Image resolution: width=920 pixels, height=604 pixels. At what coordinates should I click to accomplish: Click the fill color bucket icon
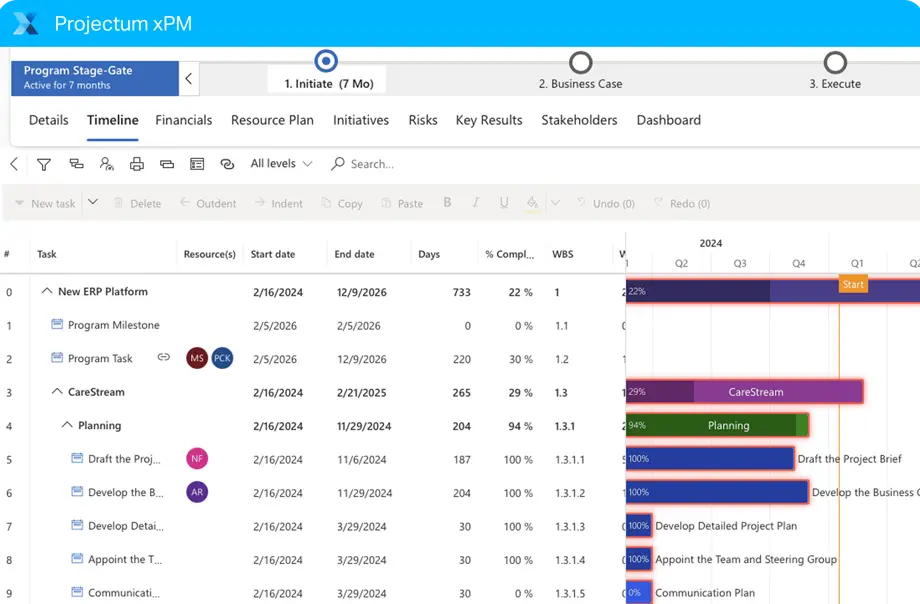coord(532,203)
